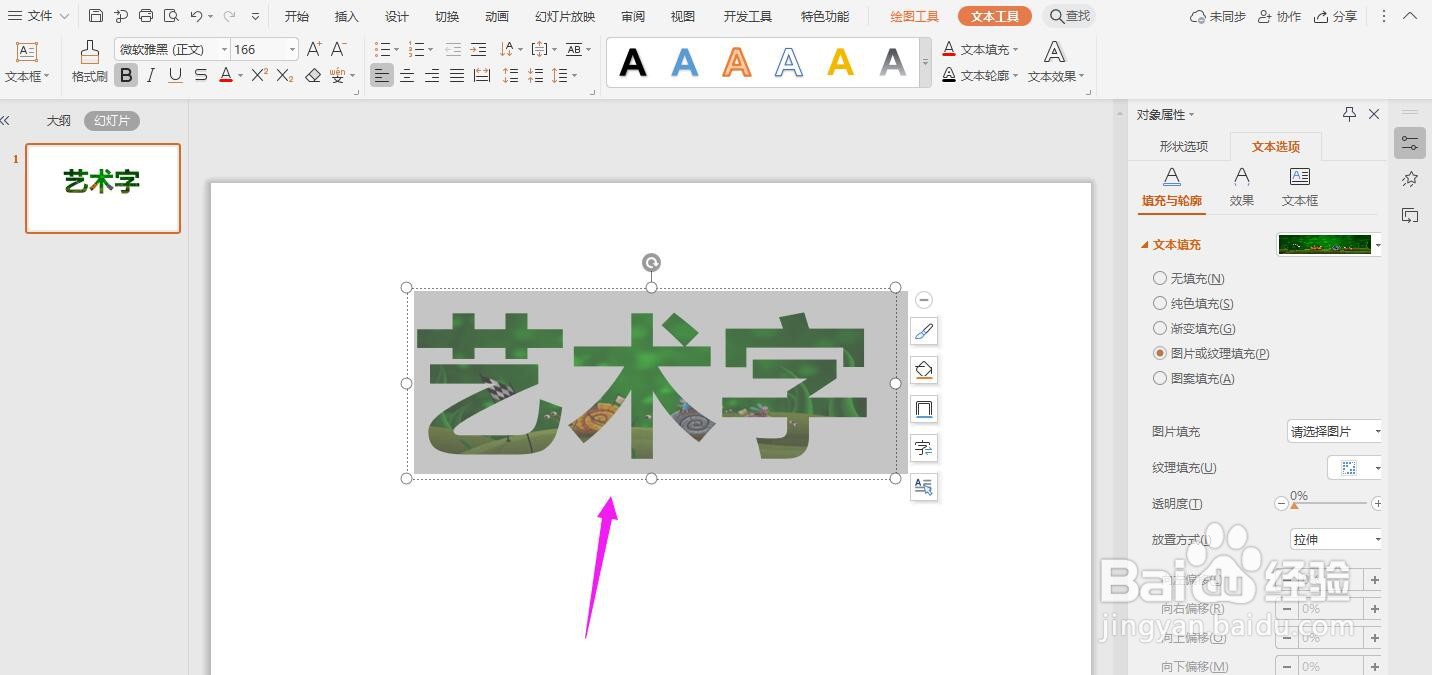The height and width of the screenshot is (675, 1432).
Task: Select the yellow WordArt style preset
Action: [841, 63]
